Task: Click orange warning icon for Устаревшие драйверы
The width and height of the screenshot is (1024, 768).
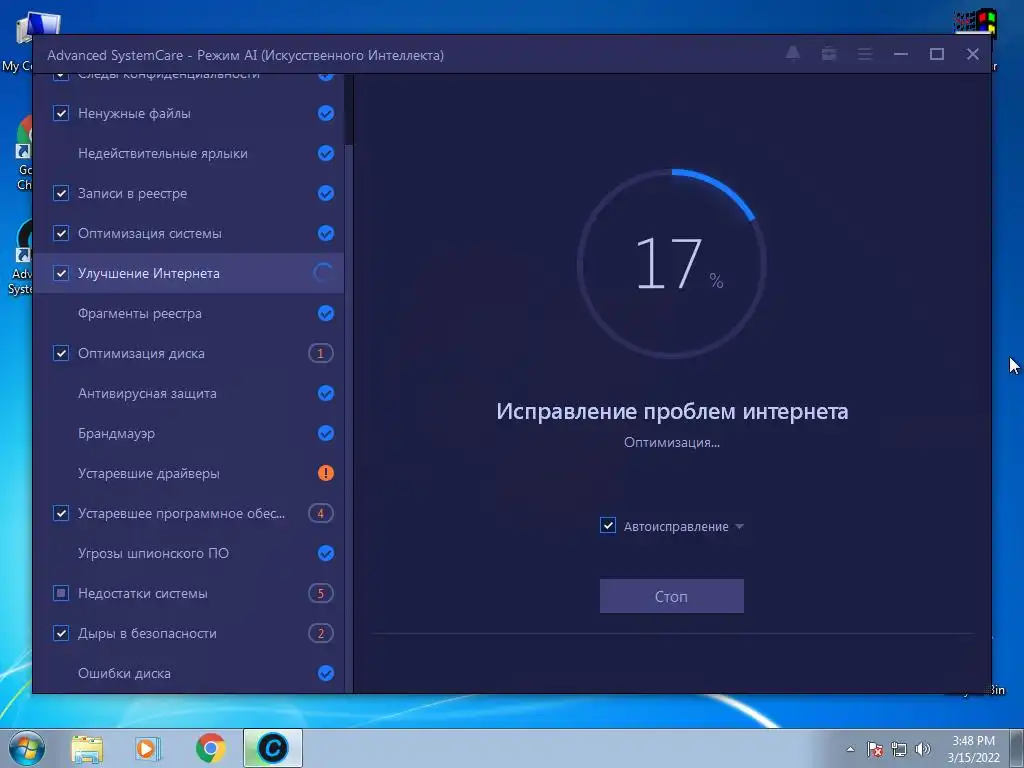Action: coord(326,473)
